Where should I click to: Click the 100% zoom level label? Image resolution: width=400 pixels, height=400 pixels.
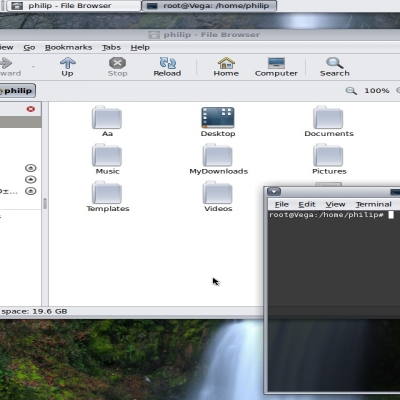(377, 91)
